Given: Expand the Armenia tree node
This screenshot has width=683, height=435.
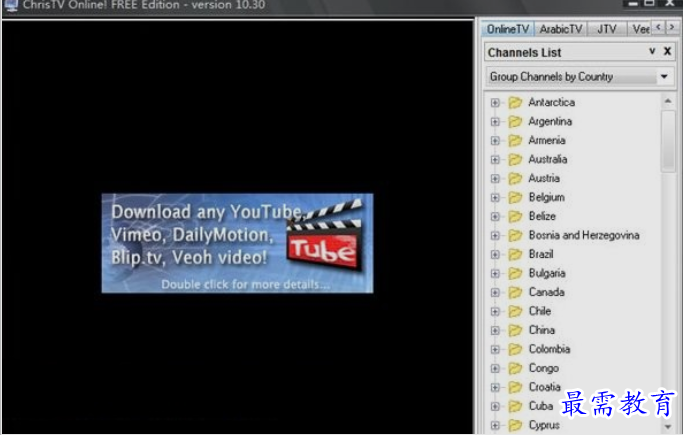Looking at the screenshot, I should 495,141.
